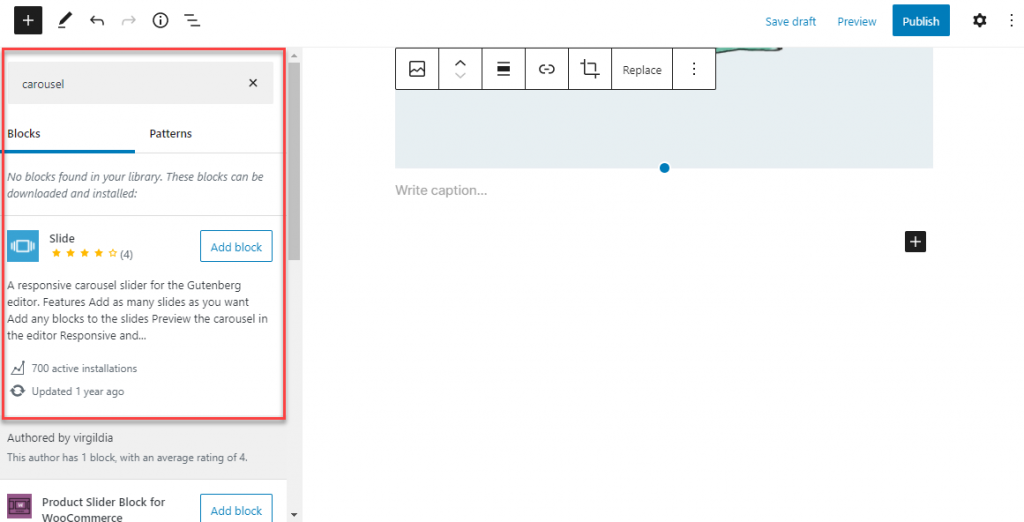
Task: Click the Slide block description text
Action: pos(138,311)
